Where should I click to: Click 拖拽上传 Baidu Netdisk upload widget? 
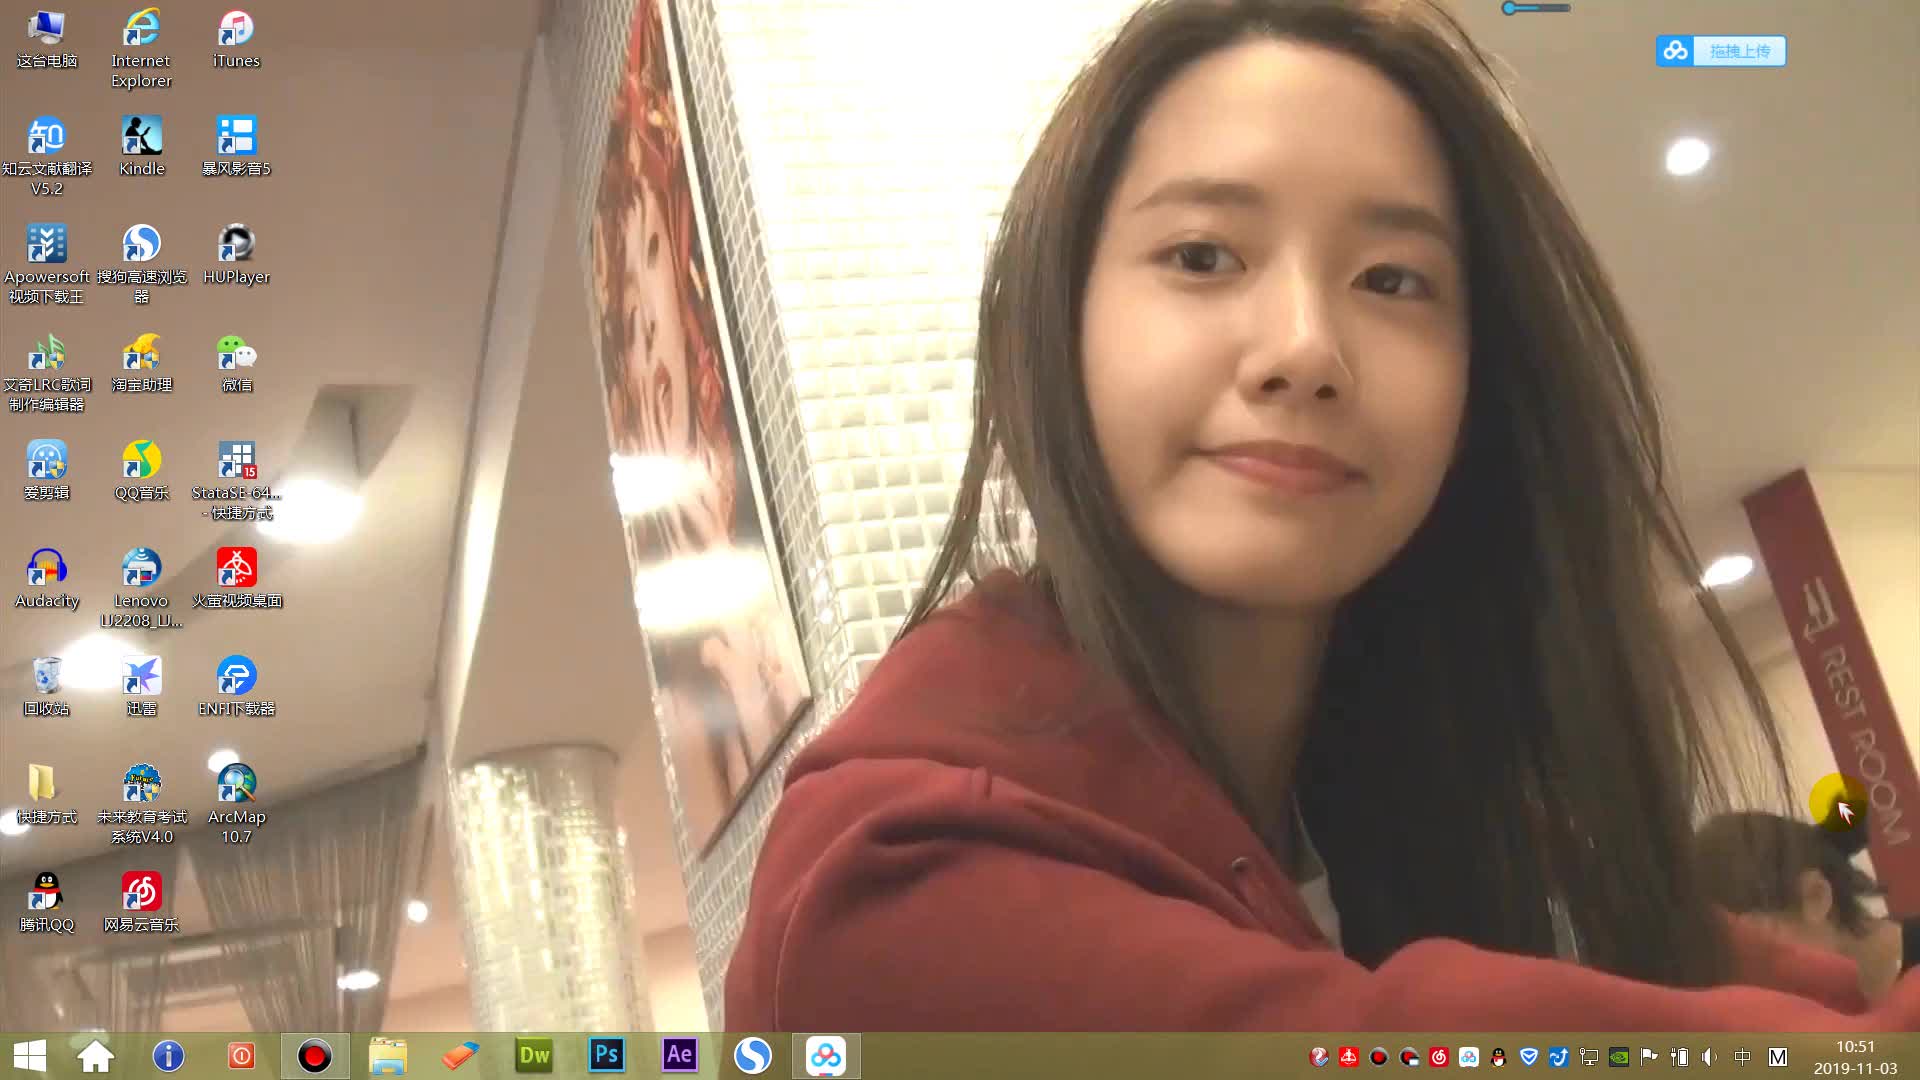(x=1721, y=51)
